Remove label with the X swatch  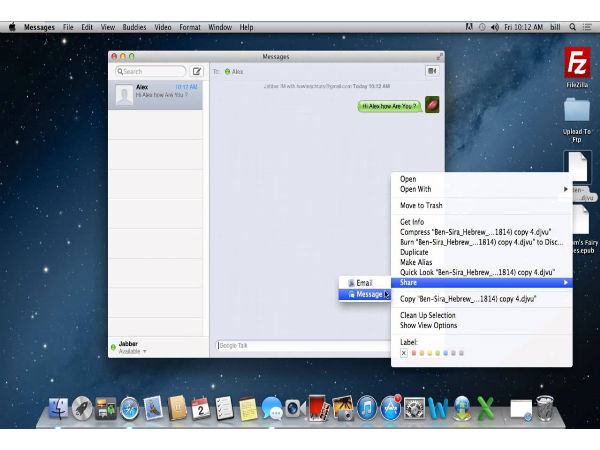click(x=404, y=353)
